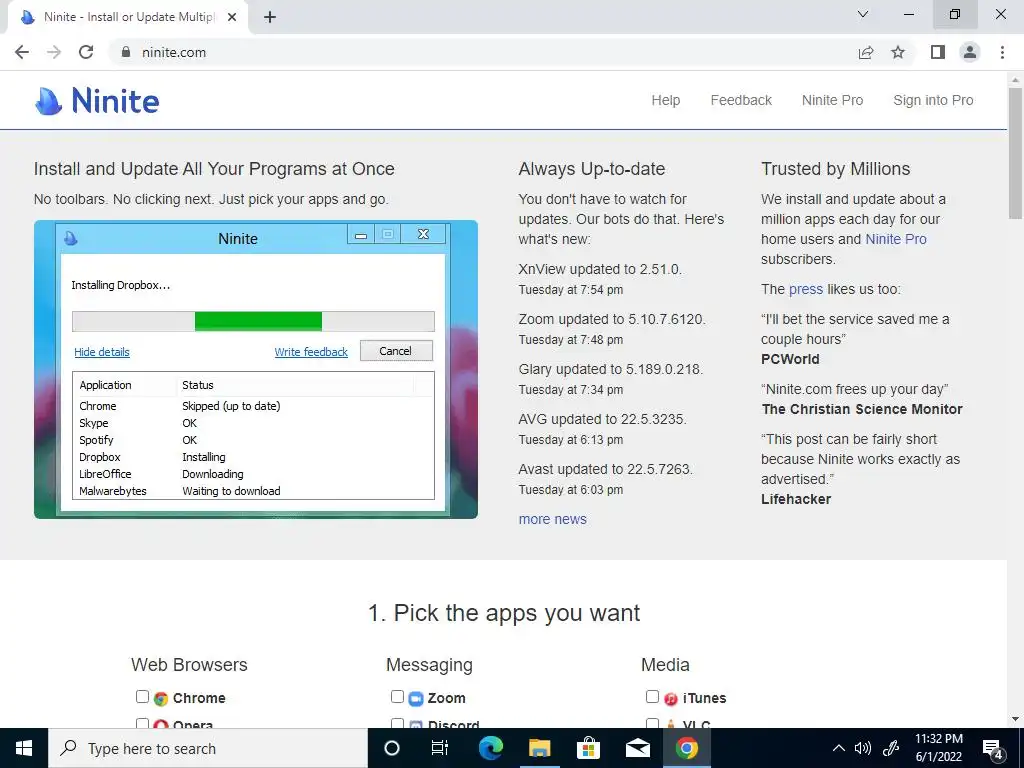Click XnView updated to 2.51.0 news item
1024x768 pixels.
(600, 269)
